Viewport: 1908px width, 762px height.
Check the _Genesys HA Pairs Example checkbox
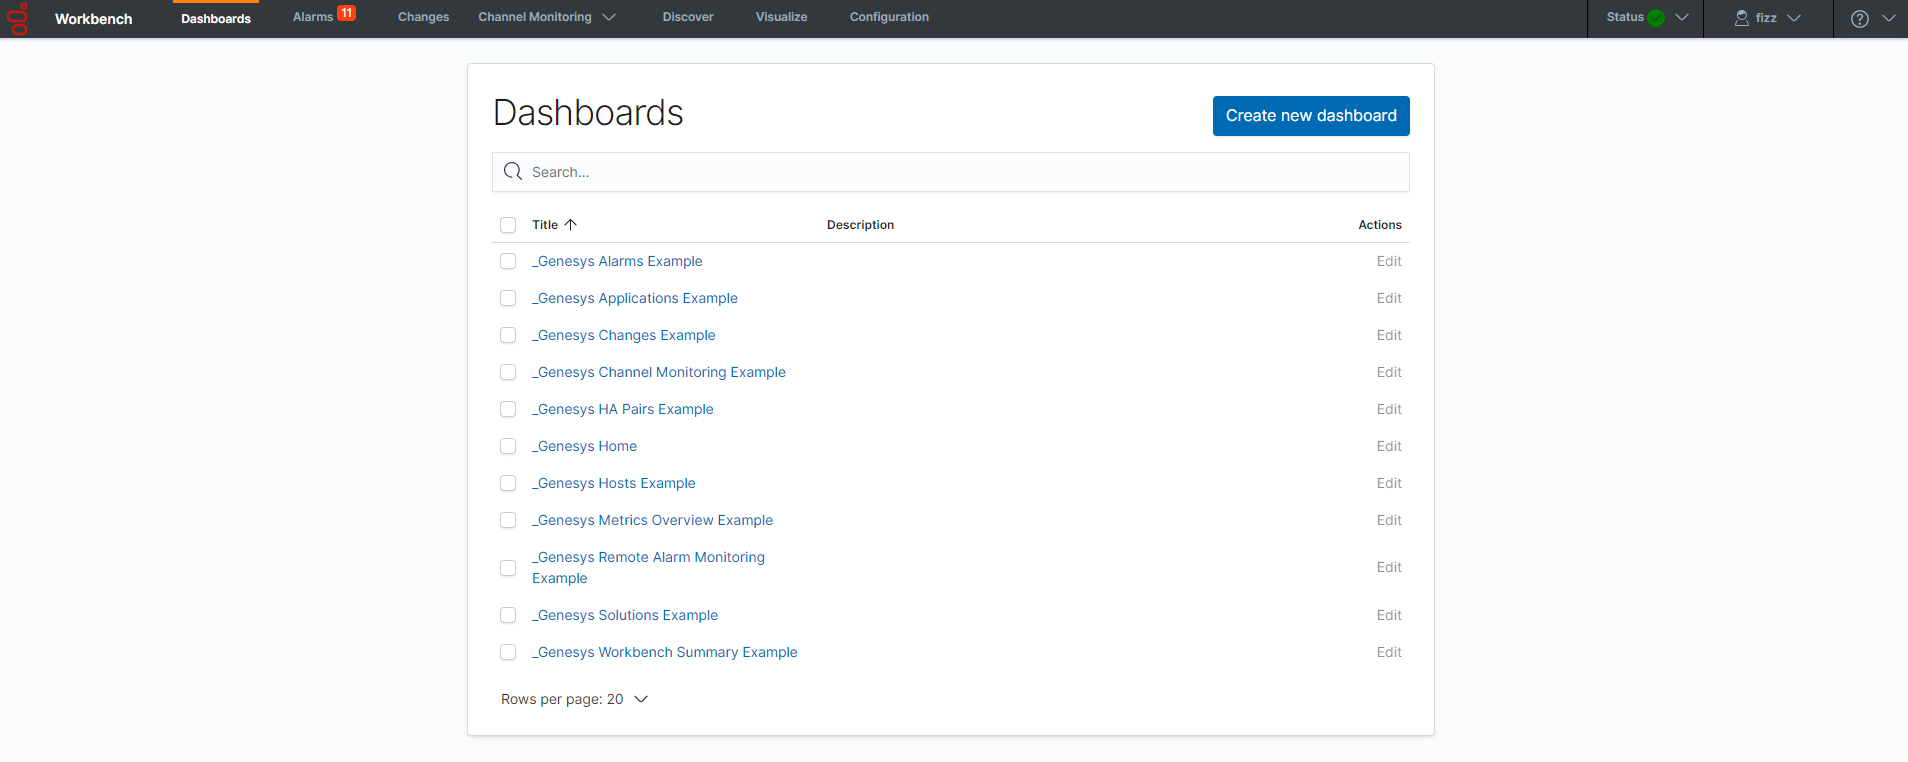coord(508,409)
